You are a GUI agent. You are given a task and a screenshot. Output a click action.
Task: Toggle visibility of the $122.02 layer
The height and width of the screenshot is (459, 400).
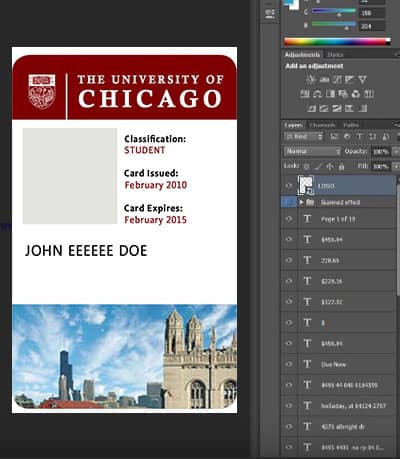[x=289, y=301]
